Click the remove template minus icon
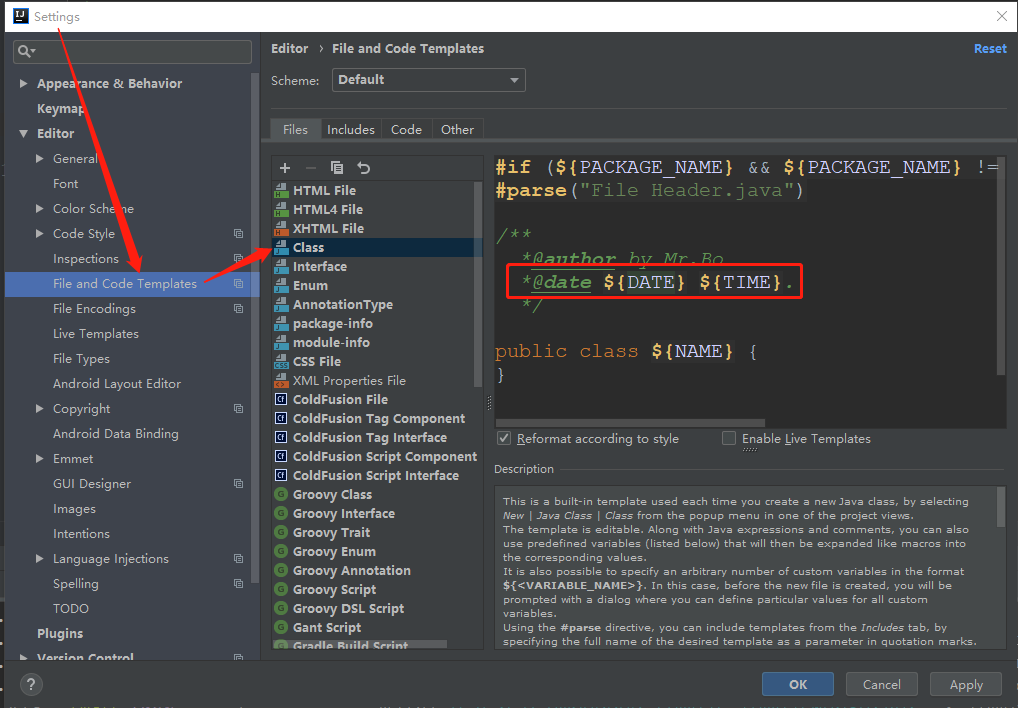Viewport: 1018px width, 708px height. 310,168
